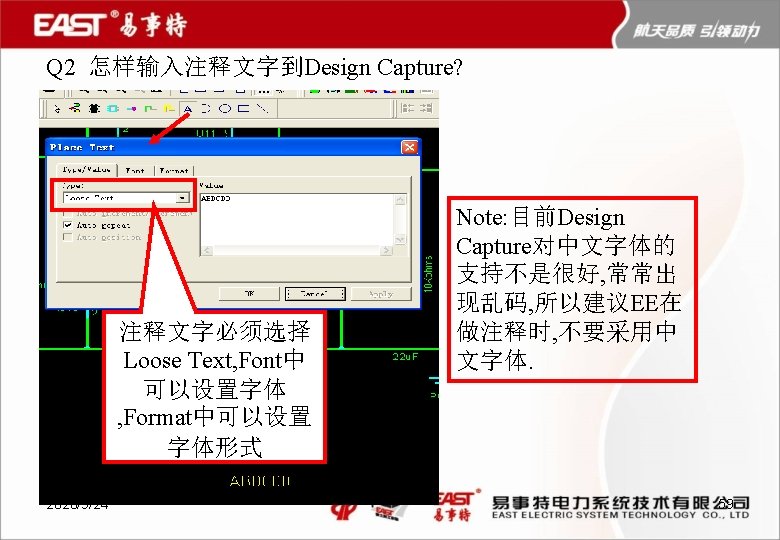
Task: Pick the rectangle drawing tool
Action: pos(243,108)
